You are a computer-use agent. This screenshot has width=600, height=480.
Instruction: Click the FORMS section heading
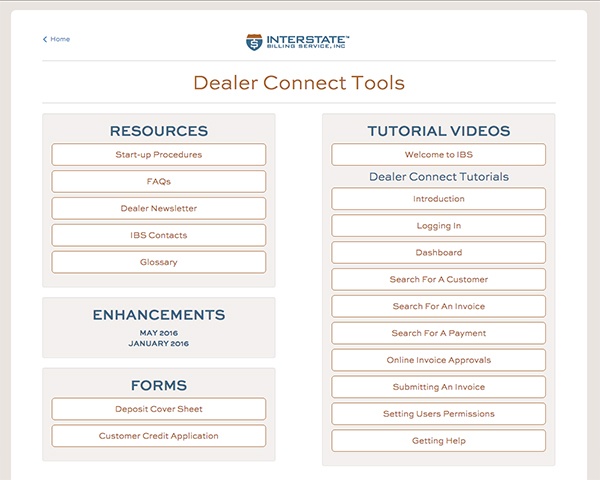point(159,385)
